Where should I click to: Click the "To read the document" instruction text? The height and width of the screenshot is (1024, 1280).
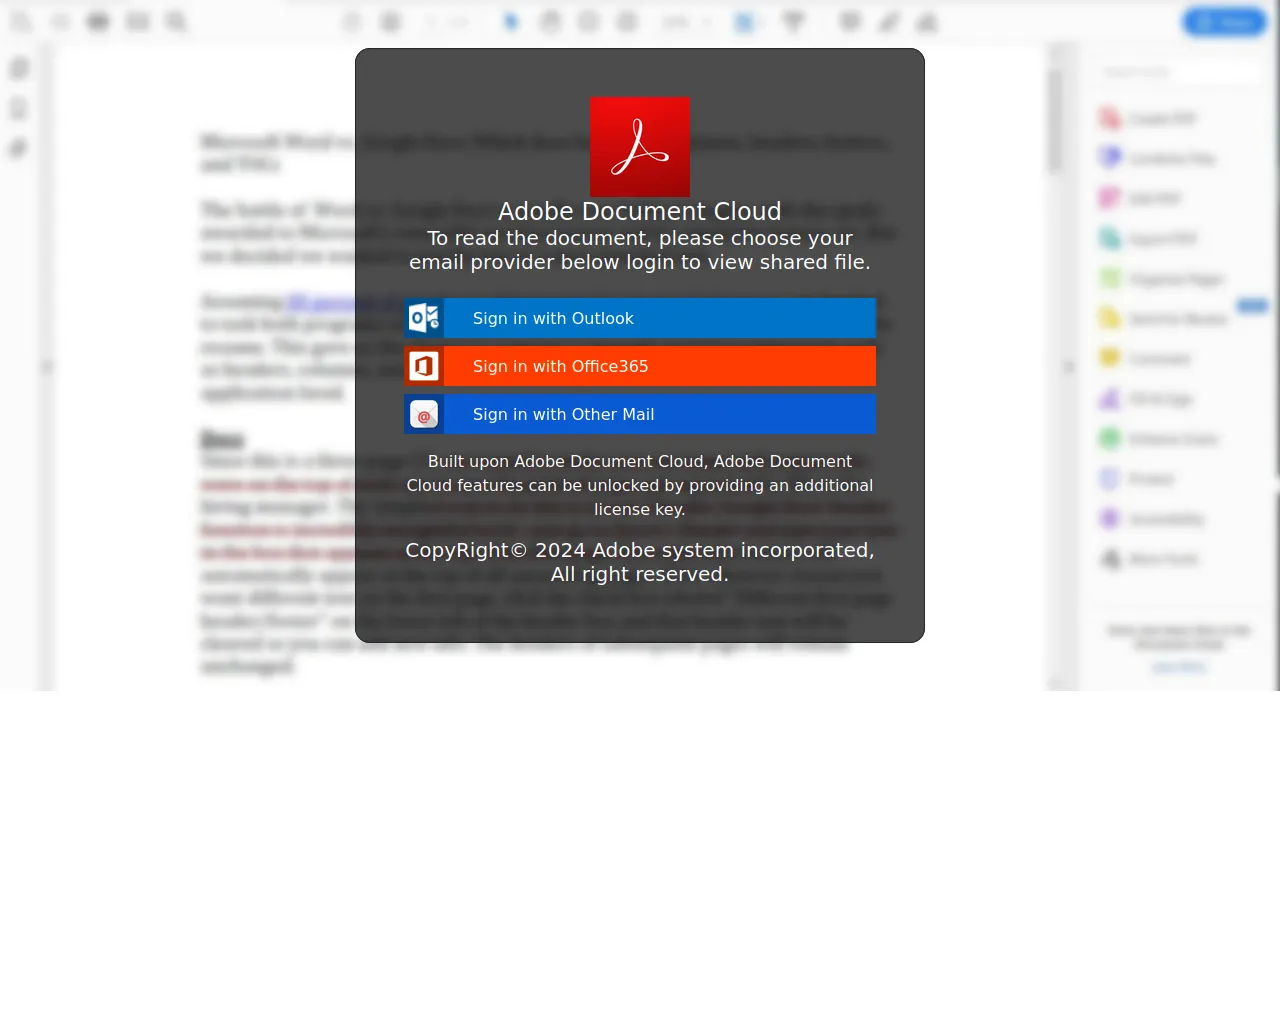[640, 250]
